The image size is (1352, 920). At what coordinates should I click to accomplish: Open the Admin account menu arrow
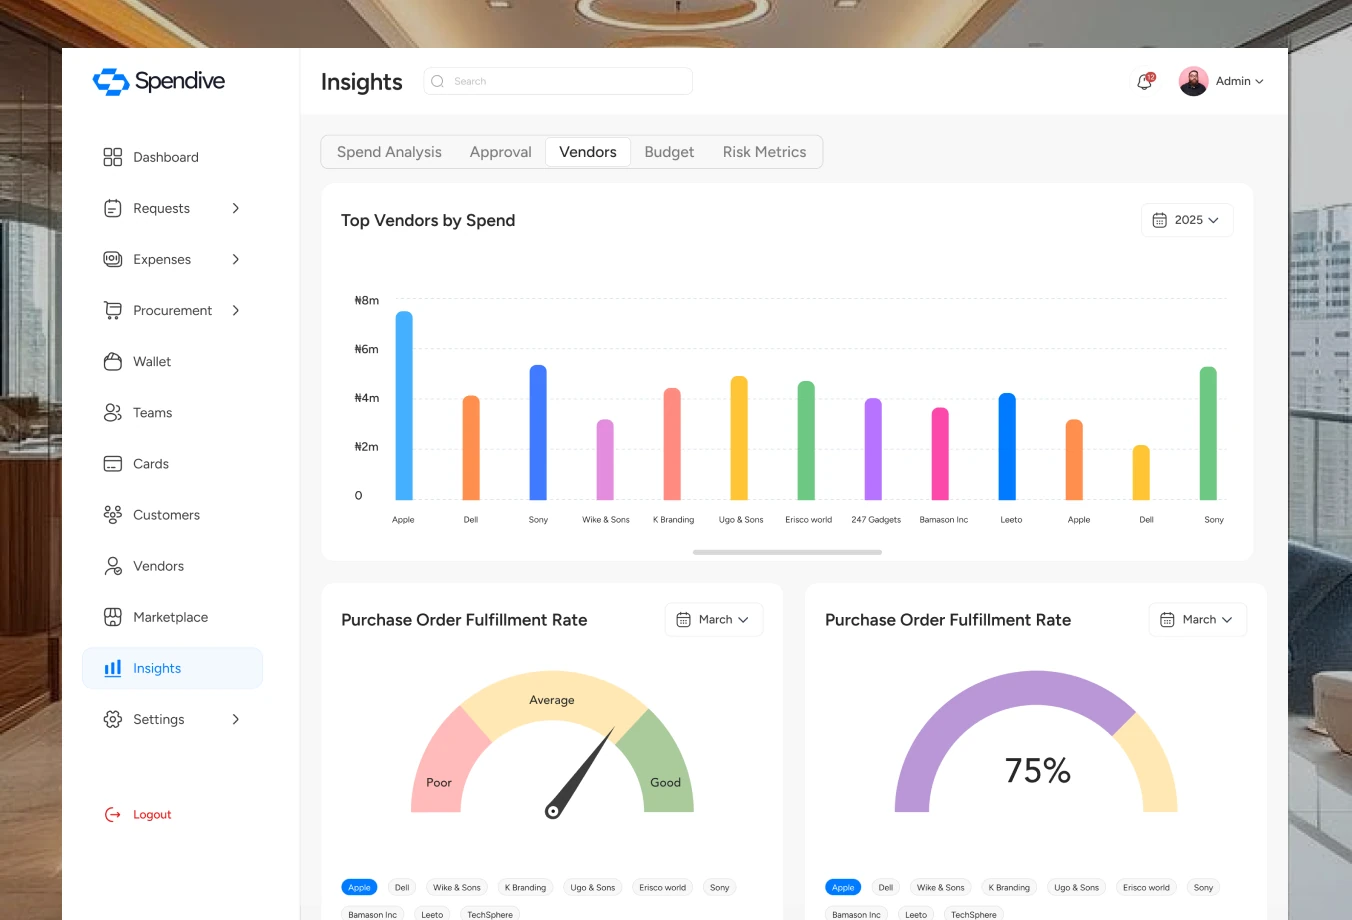(x=1259, y=82)
